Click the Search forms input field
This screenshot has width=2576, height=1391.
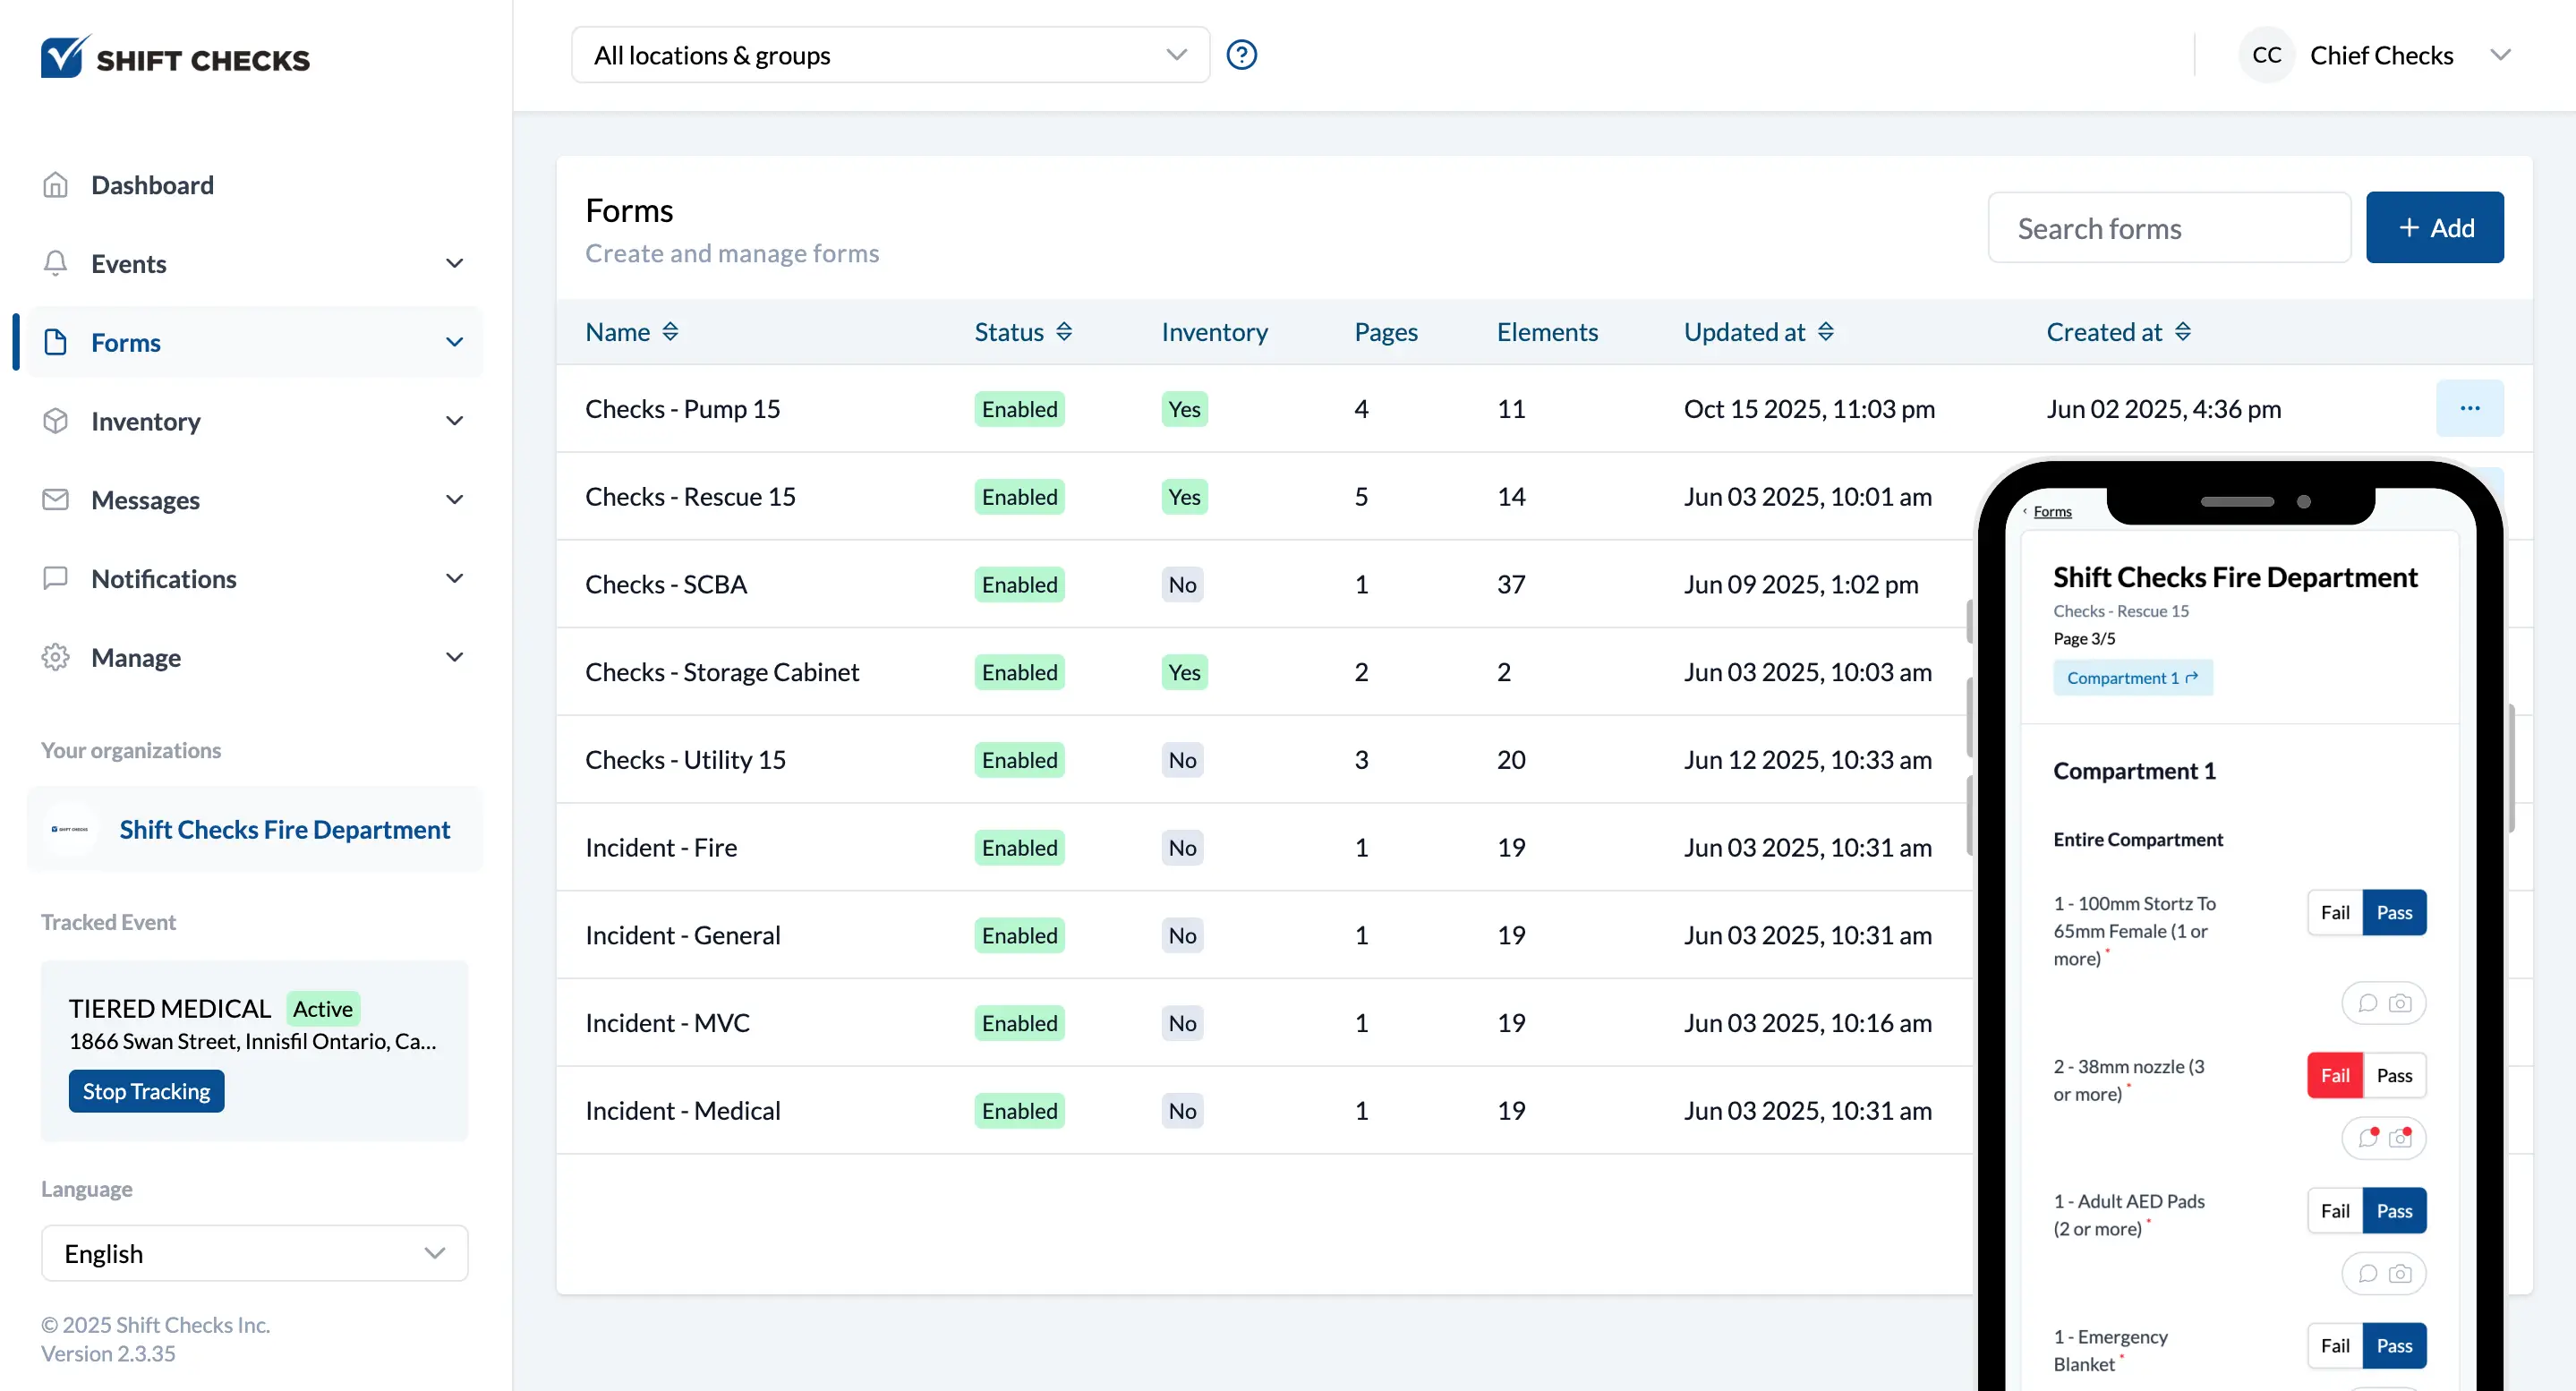[2168, 228]
